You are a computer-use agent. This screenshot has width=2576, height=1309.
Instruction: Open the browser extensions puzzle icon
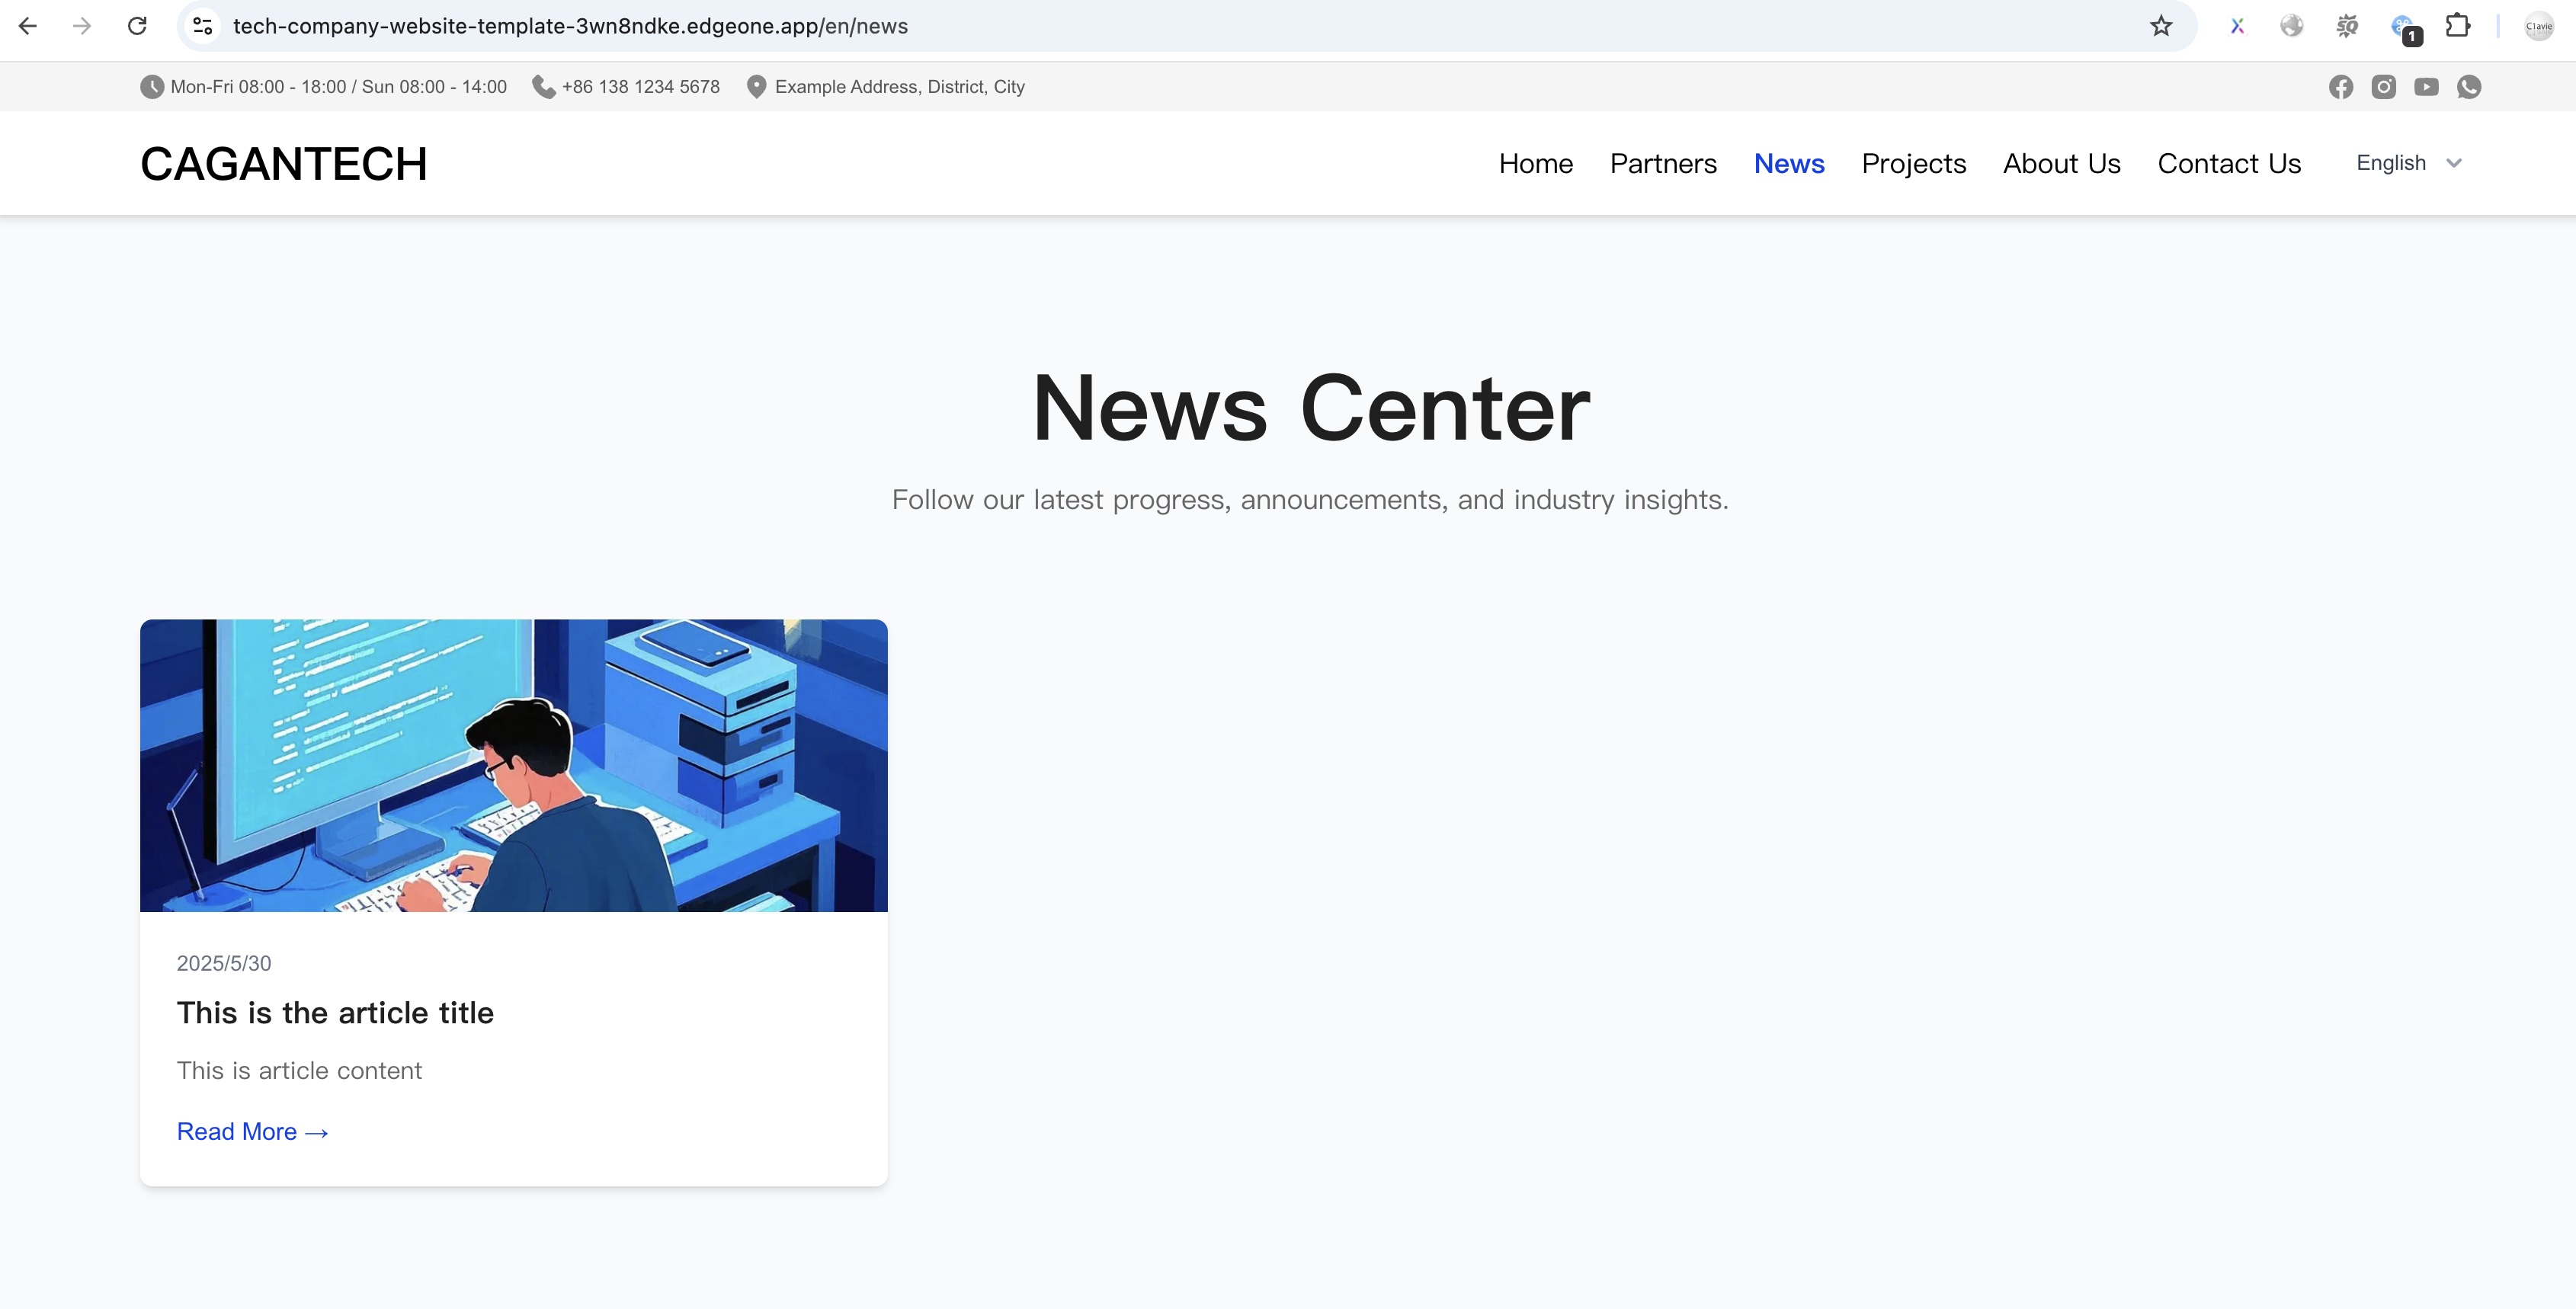pos(2457,26)
